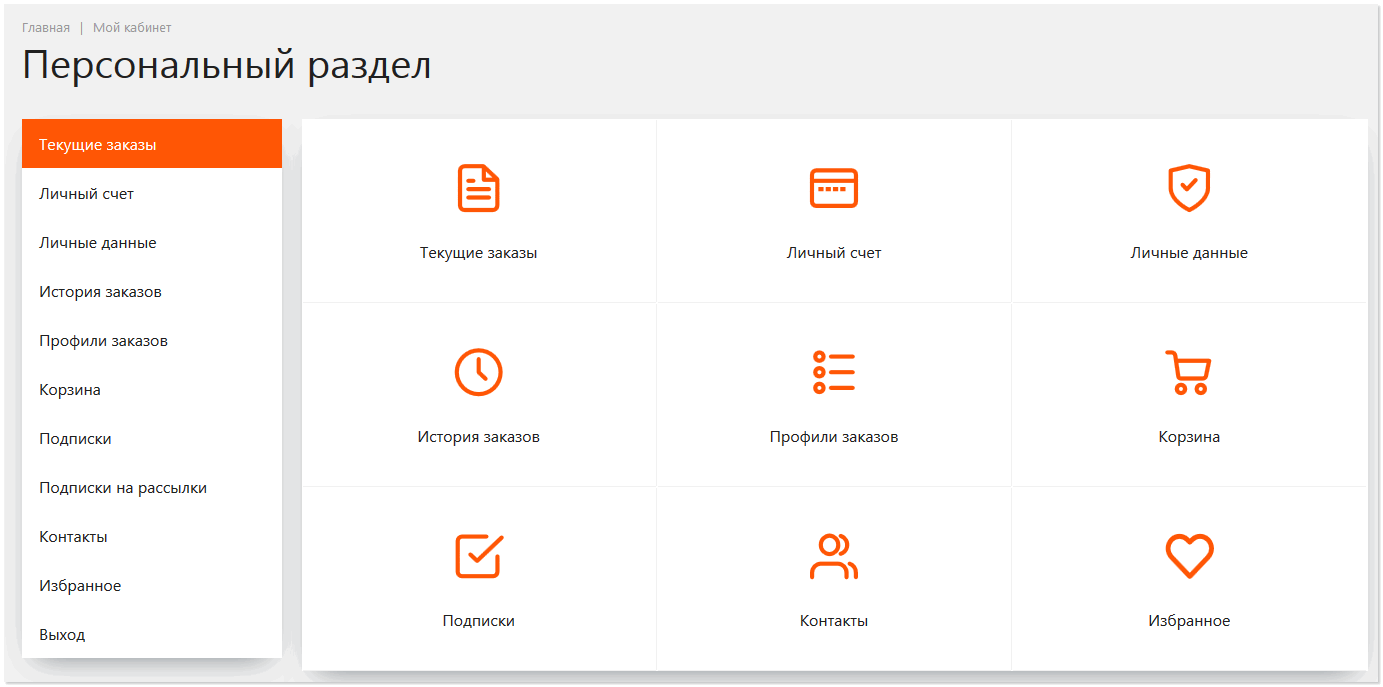Viewport: 1383px width, 687px height.
Task: Open the Контакты tile label
Action: [834, 621]
